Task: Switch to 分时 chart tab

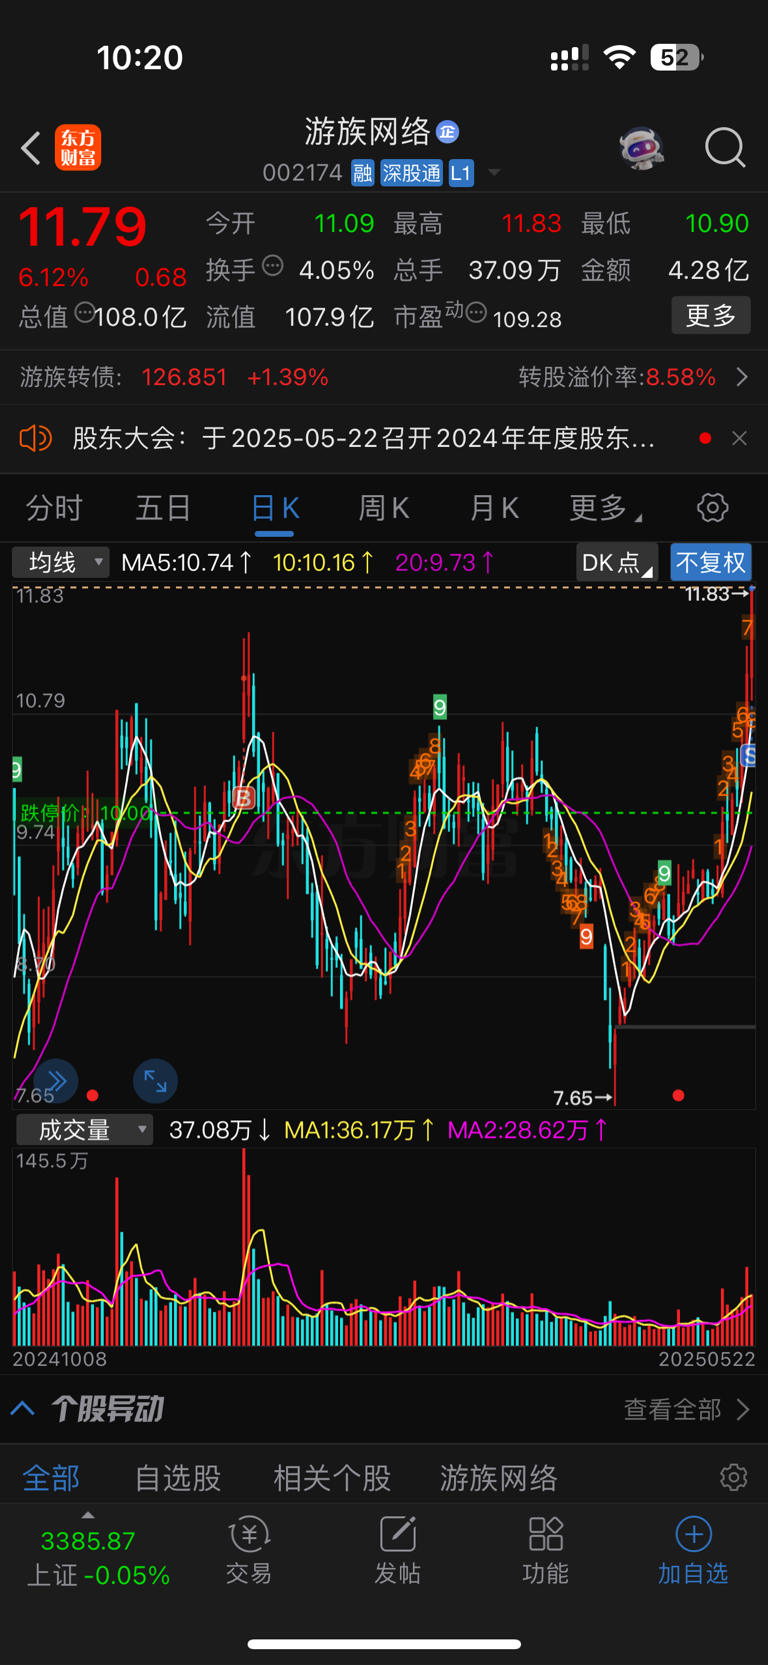Action: click(x=54, y=508)
